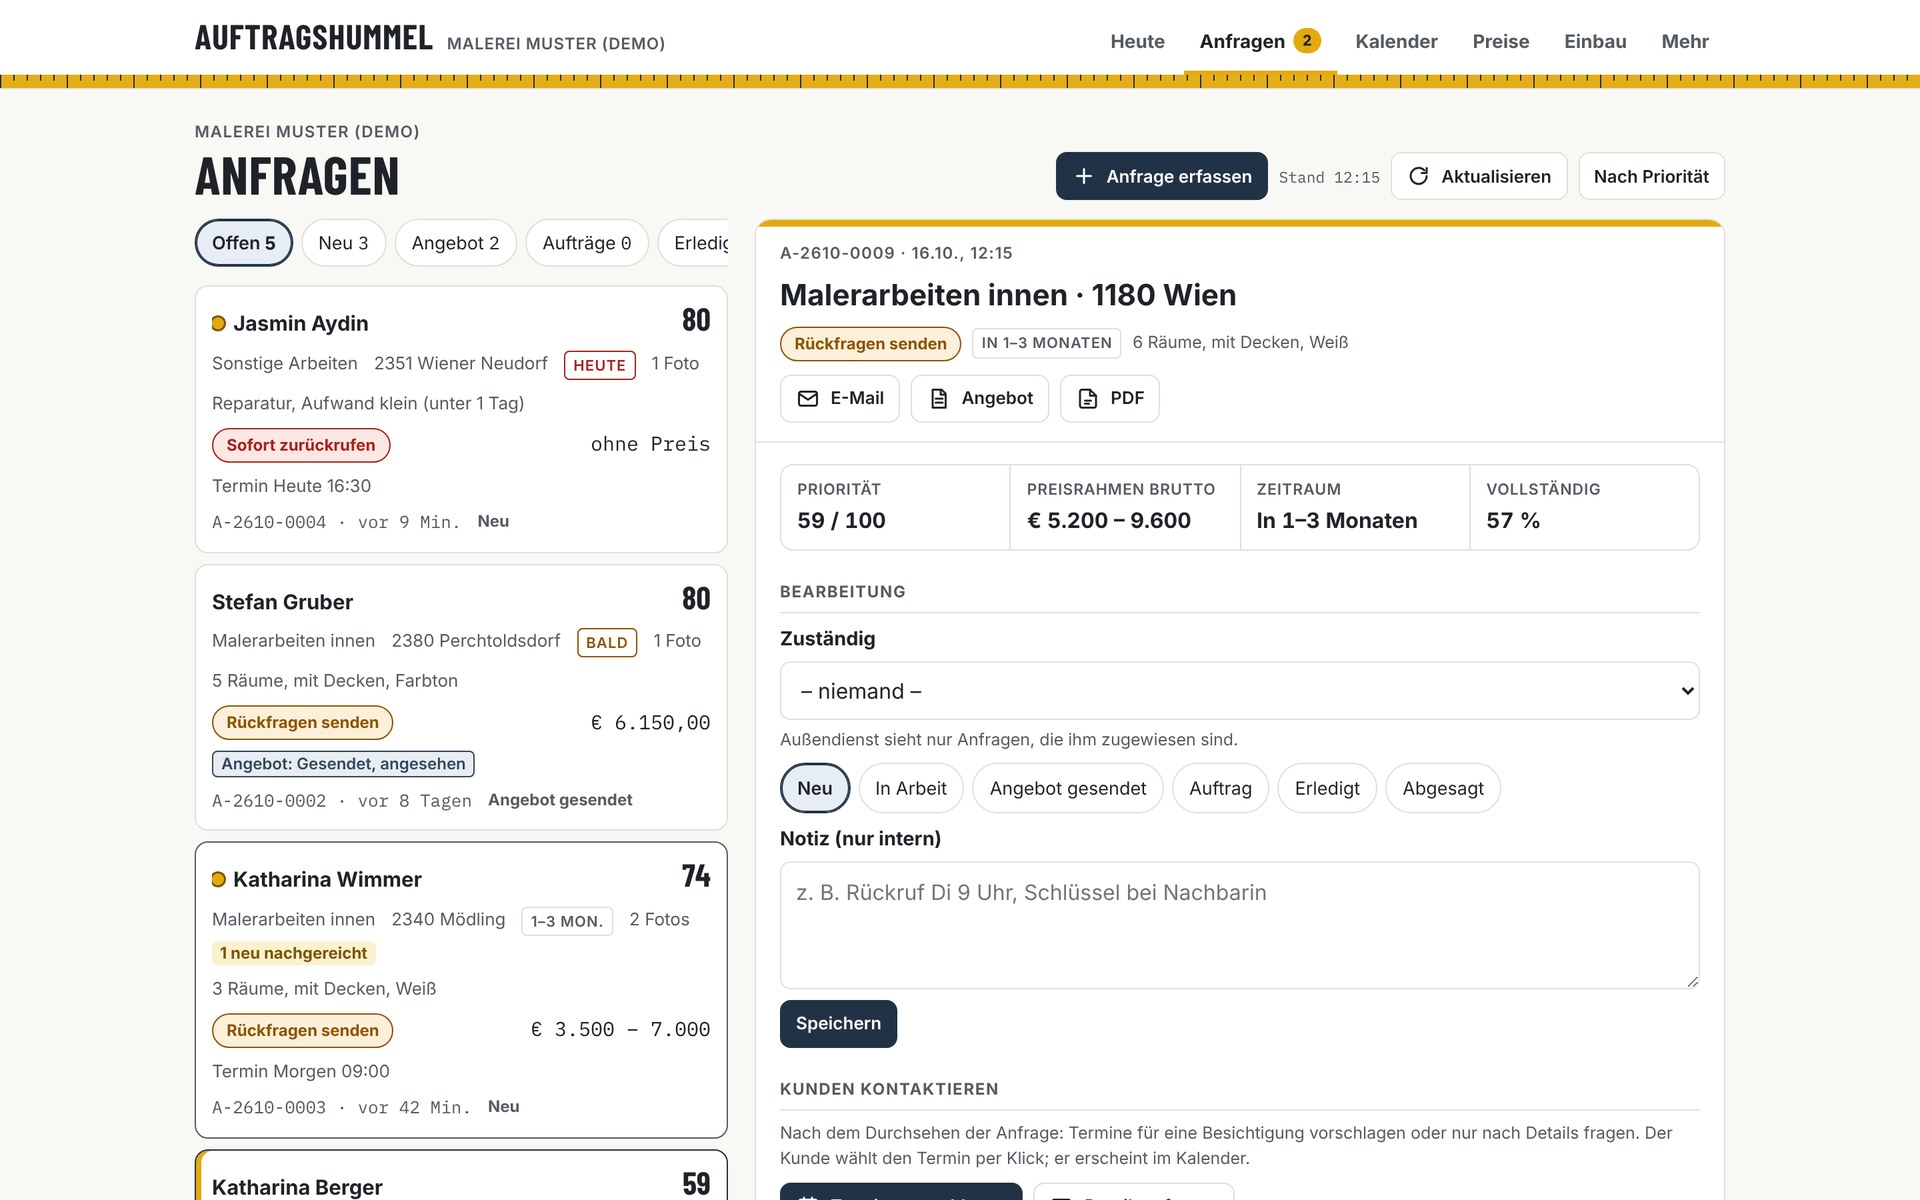Click the Aktualisieren button
This screenshot has width=1920, height=1200.
1479,176
